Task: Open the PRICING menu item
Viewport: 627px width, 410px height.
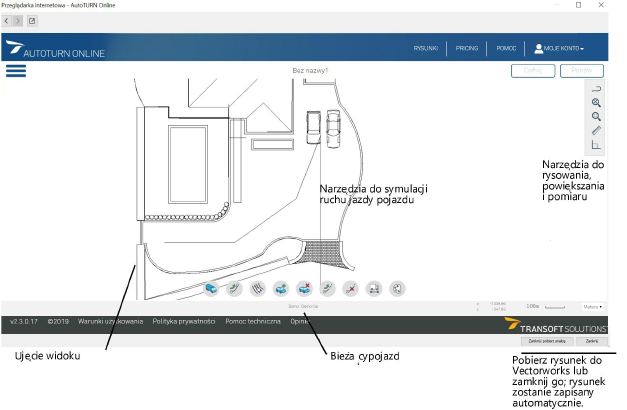Action: 467,48
